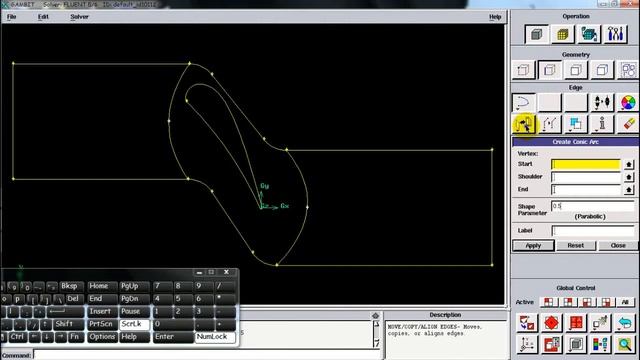The height and width of the screenshot is (360, 640).
Task: Toggle the upper-left Active quadrant button
Action: click(549, 302)
